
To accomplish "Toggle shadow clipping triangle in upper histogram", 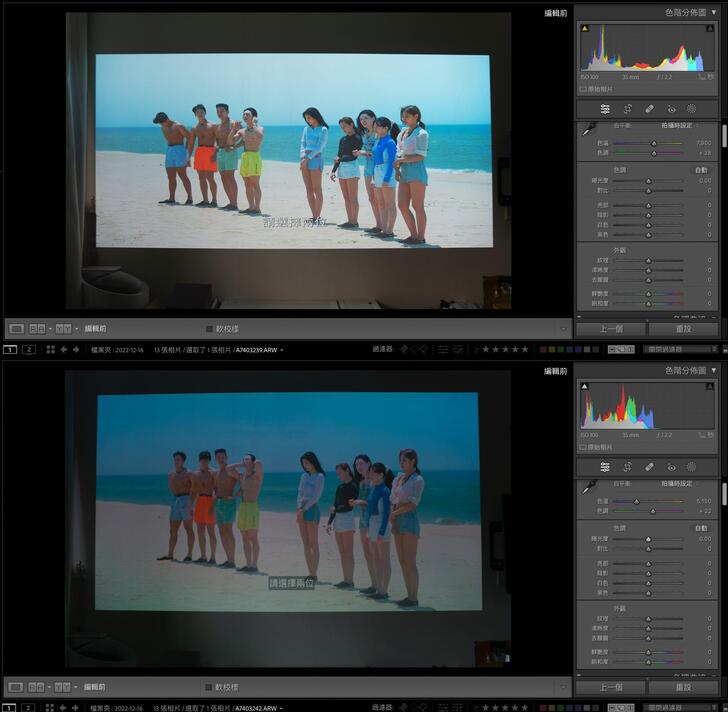I will (x=585, y=28).
